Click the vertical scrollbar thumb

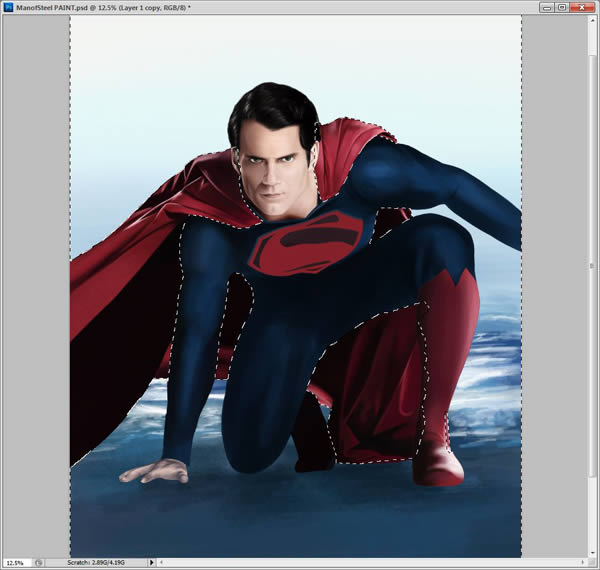pos(592,265)
